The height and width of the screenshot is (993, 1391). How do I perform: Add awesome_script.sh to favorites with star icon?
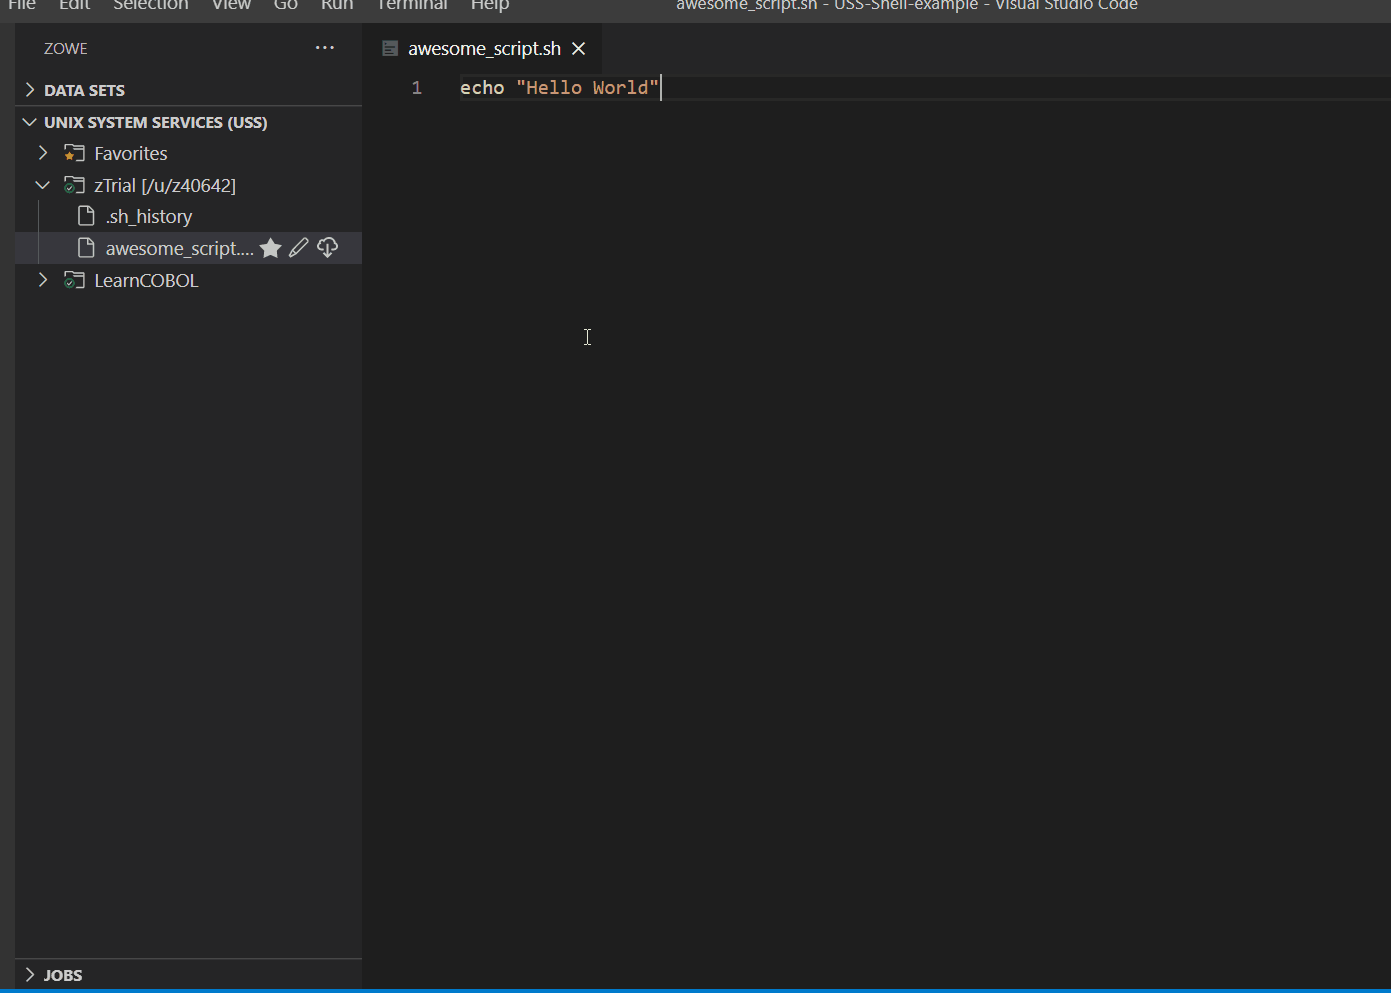click(x=270, y=248)
